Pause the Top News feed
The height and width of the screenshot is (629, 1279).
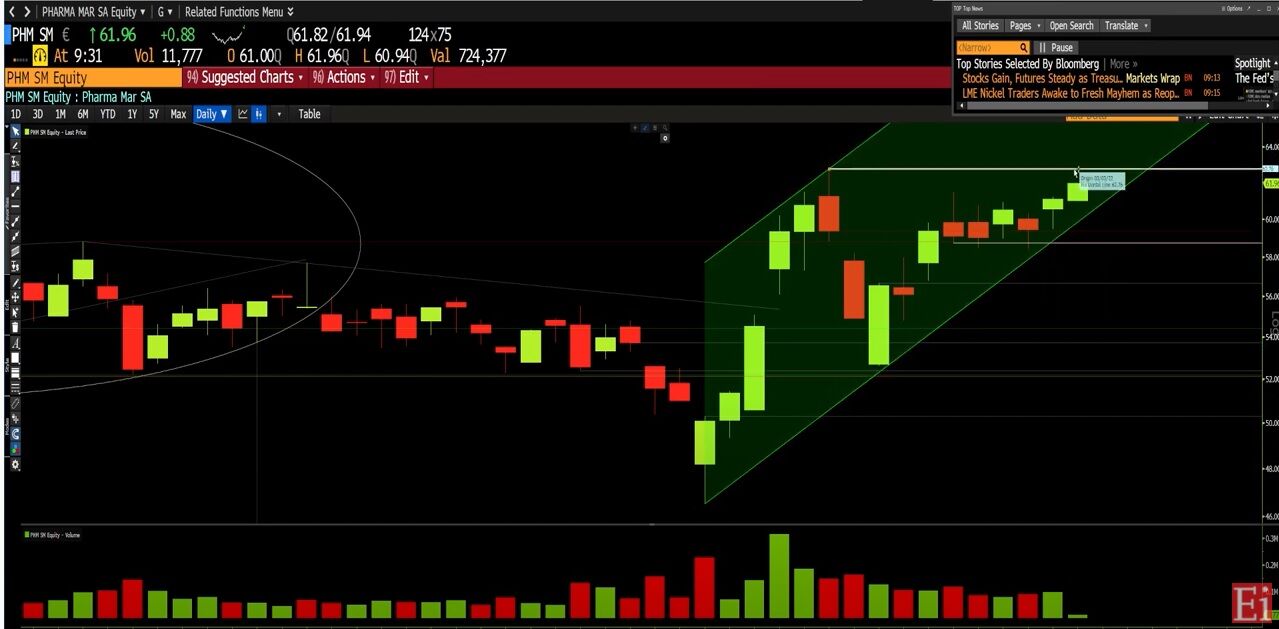pyautogui.click(x=1055, y=48)
